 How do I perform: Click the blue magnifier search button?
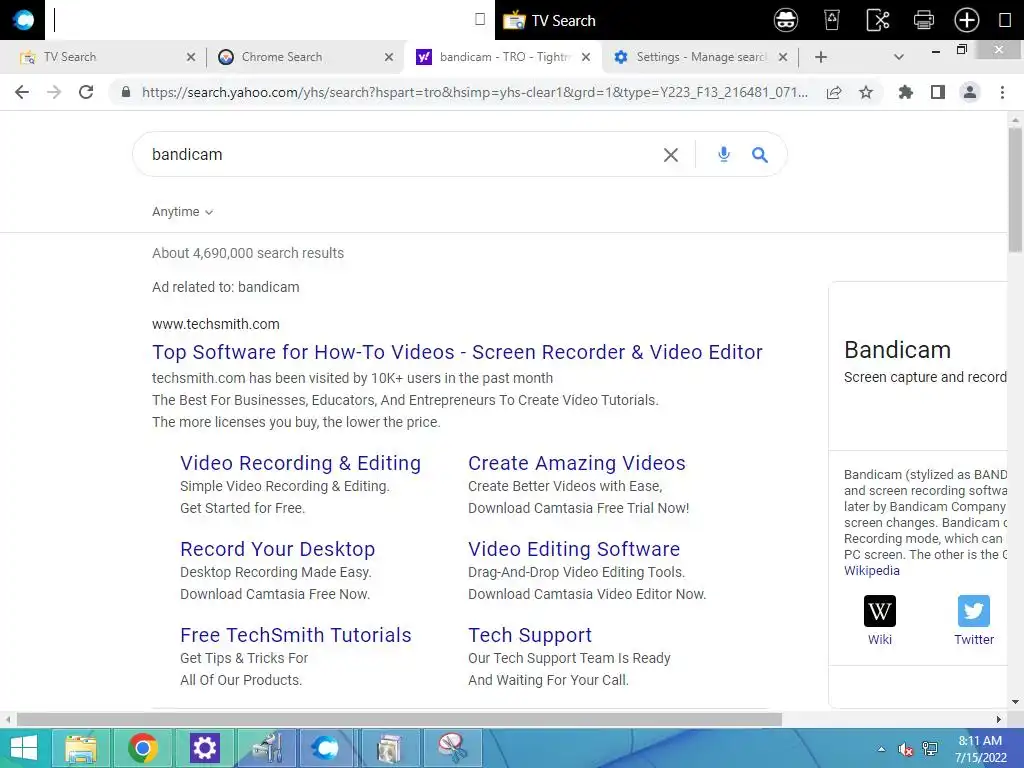point(760,155)
